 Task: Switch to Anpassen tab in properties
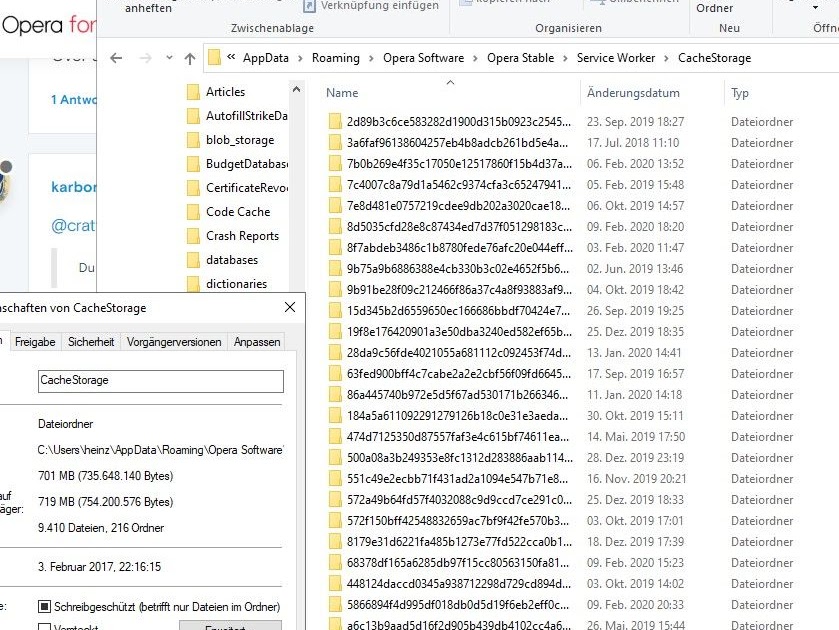pos(257,342)
